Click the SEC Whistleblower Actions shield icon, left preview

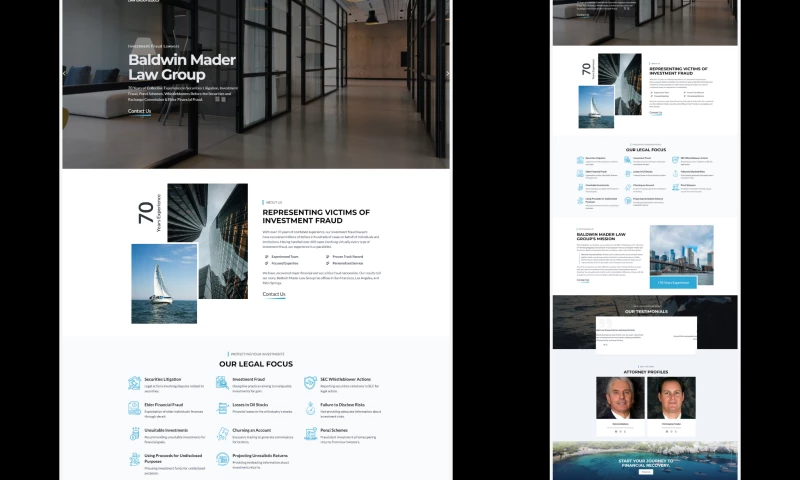coord(310,383)
